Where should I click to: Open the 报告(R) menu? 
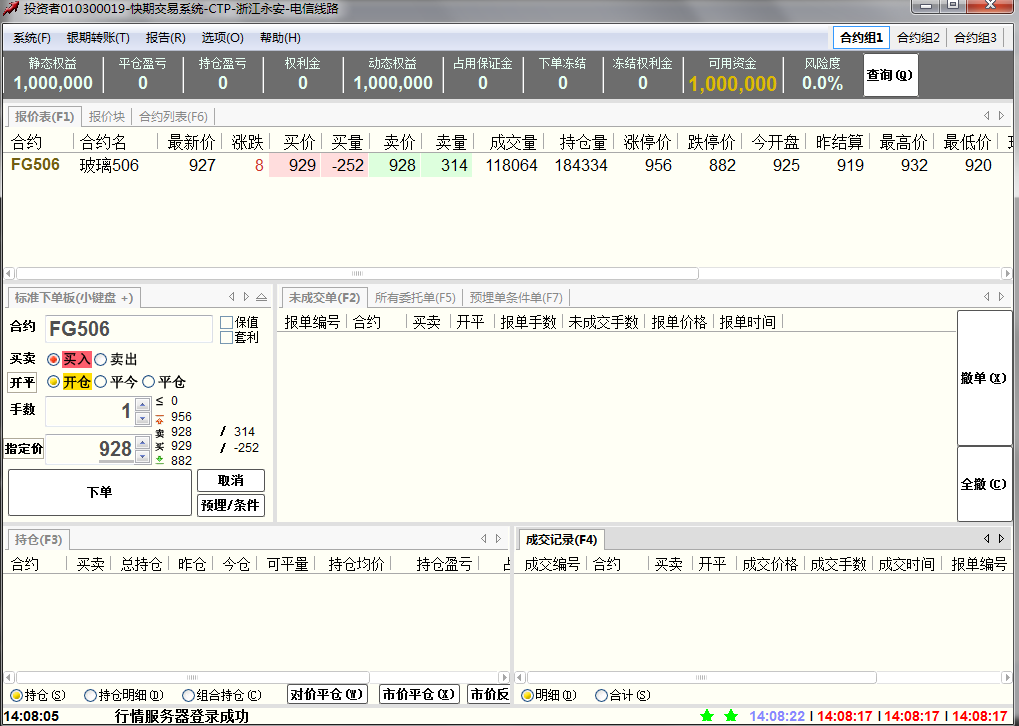[166, 38]
